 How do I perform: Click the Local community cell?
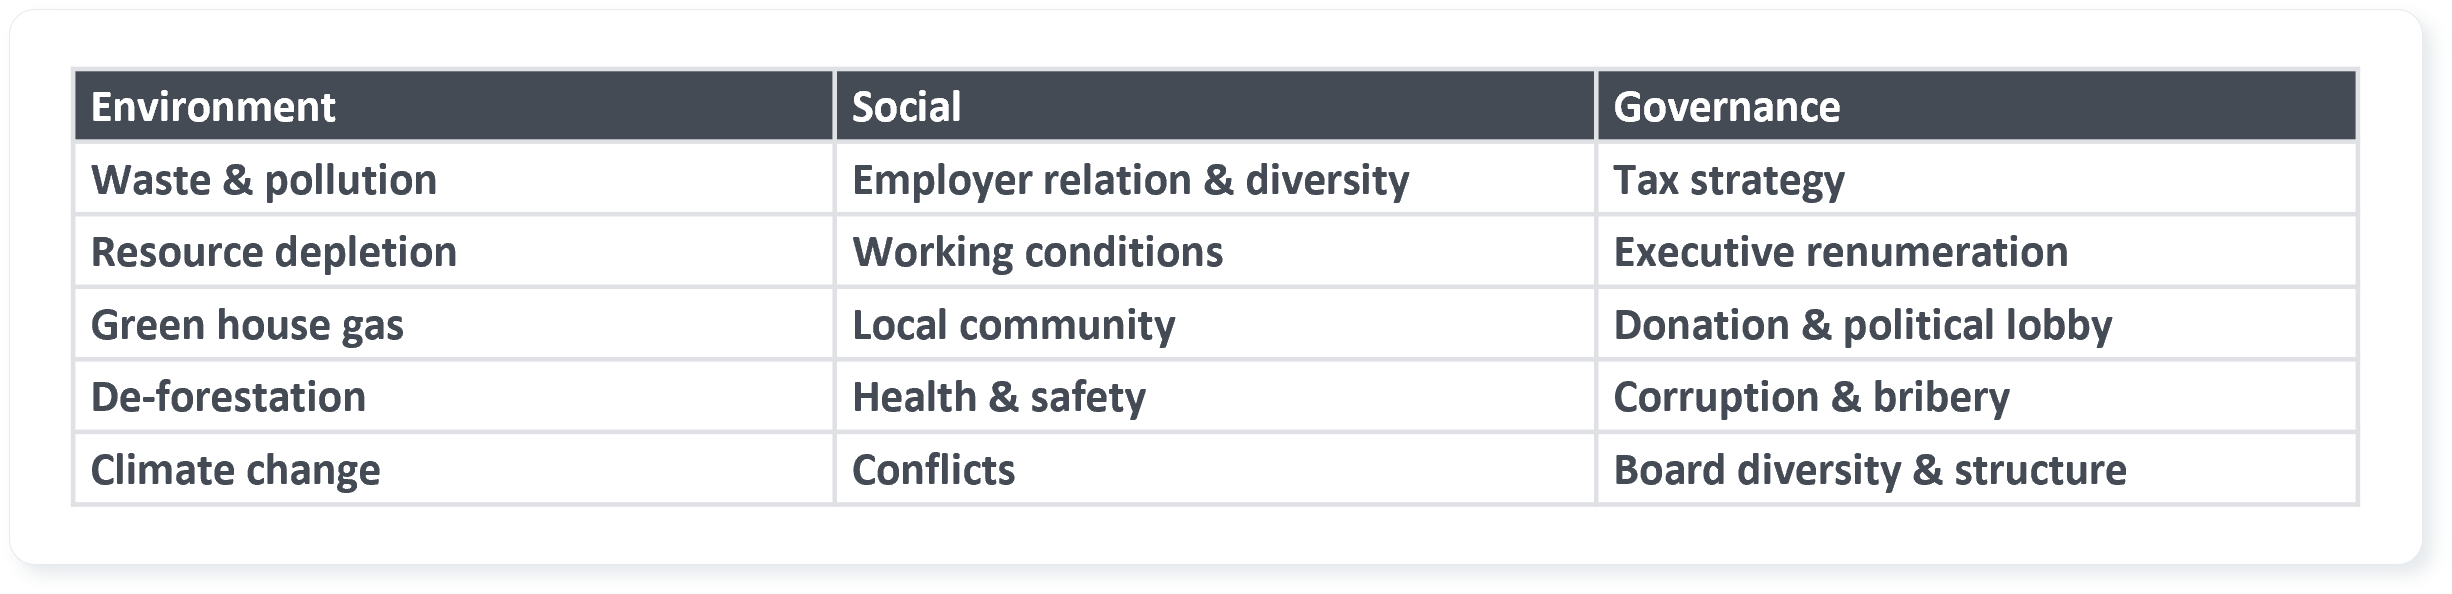1215,324
